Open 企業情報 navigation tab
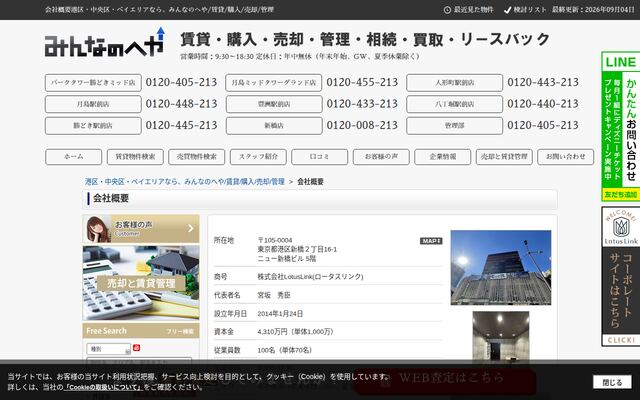The width and height of the screenshot is (640, 400). pos(442,157)
